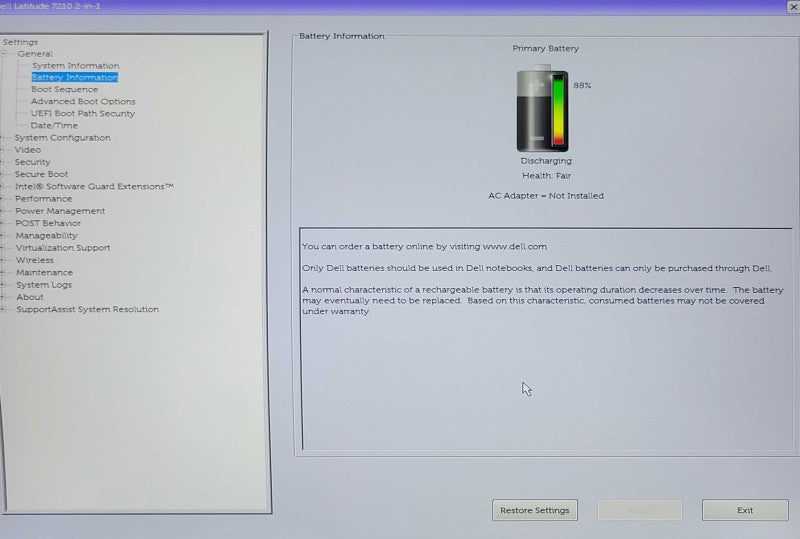The width and height of the screenshot is (800, 539).
Task: Click the battery green charge level bar
Action: point(559,110)
